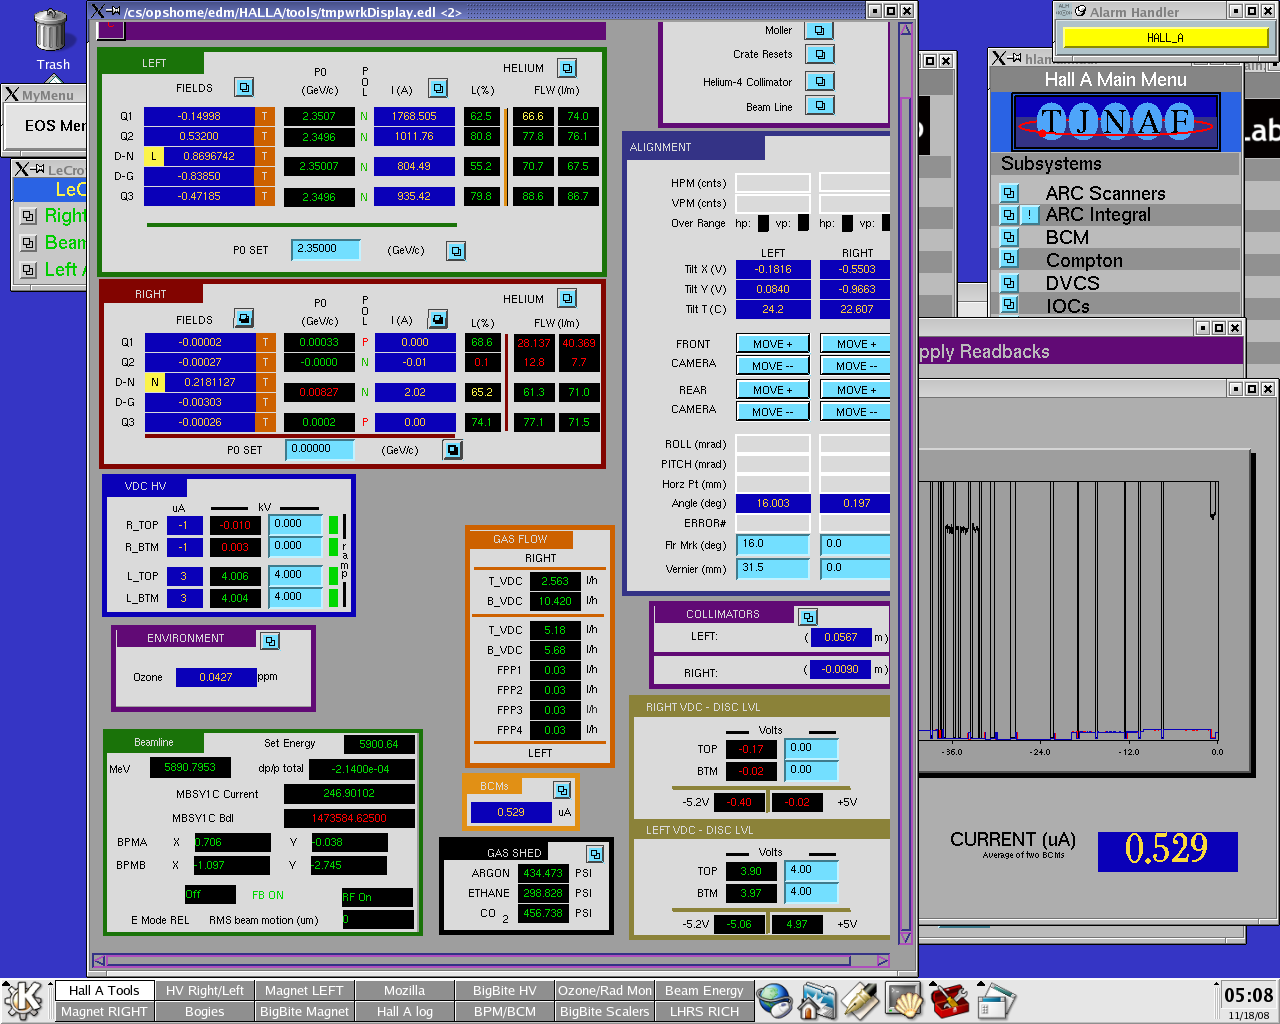
Task: Open the COLLIMATORS panel display icon
Action: (x=808, y=617)
